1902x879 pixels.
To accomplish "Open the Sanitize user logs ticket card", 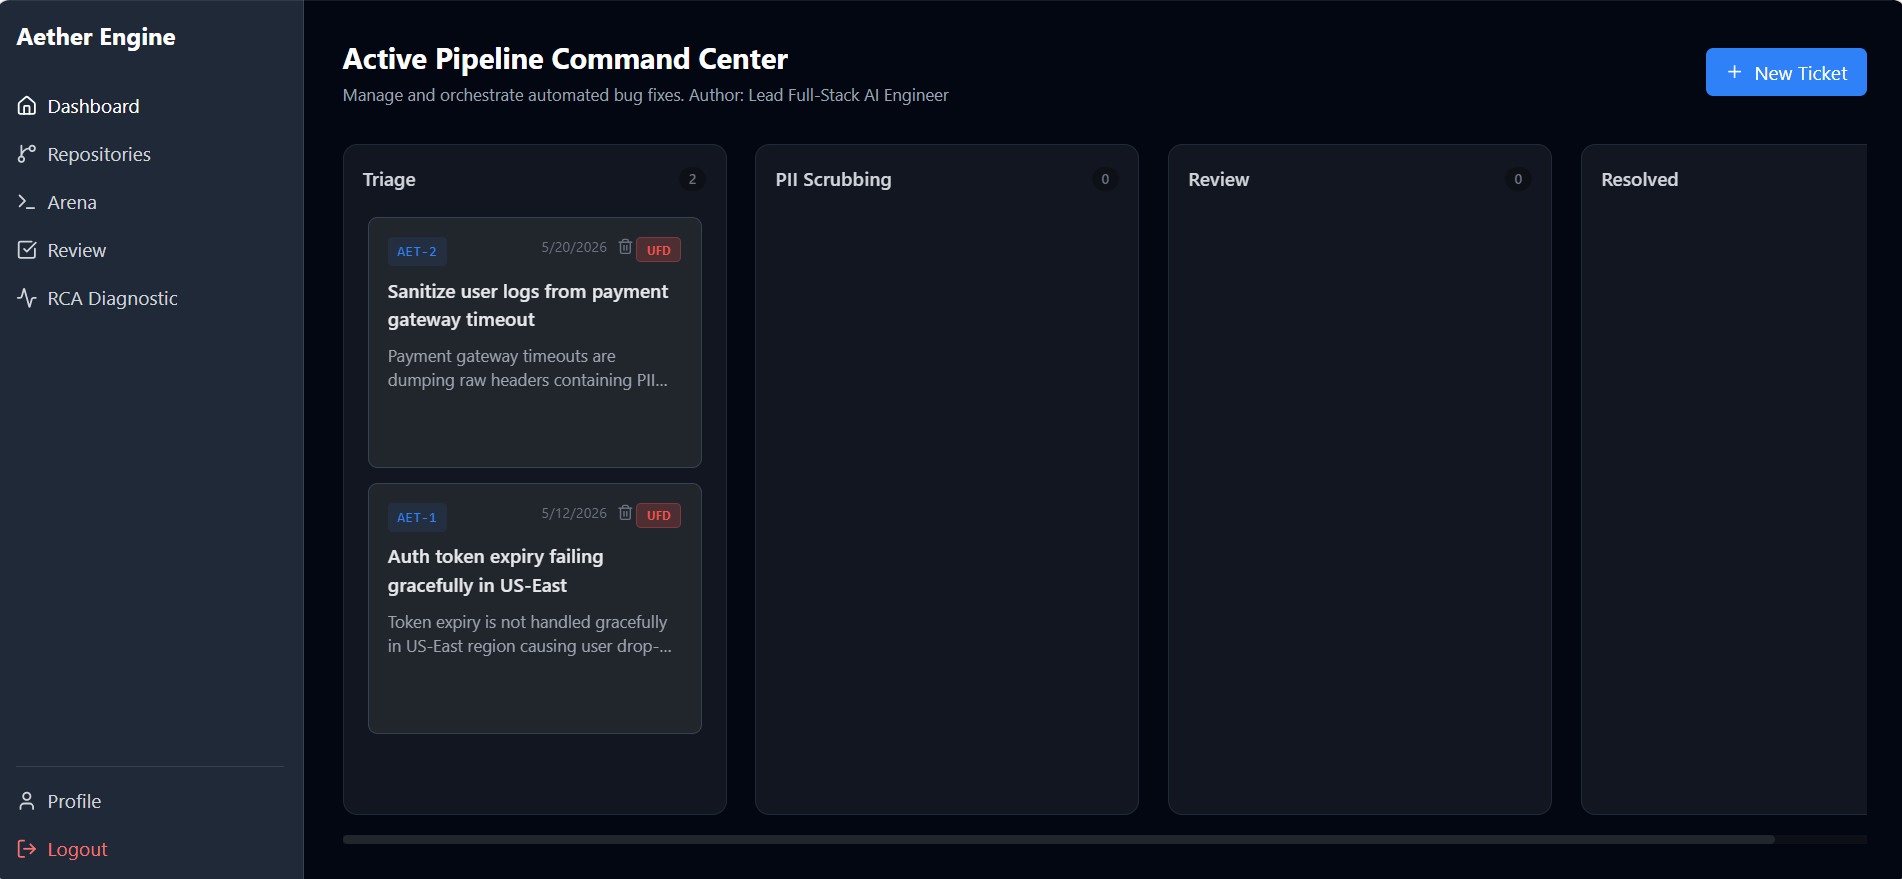I will (x=535, y=342).
